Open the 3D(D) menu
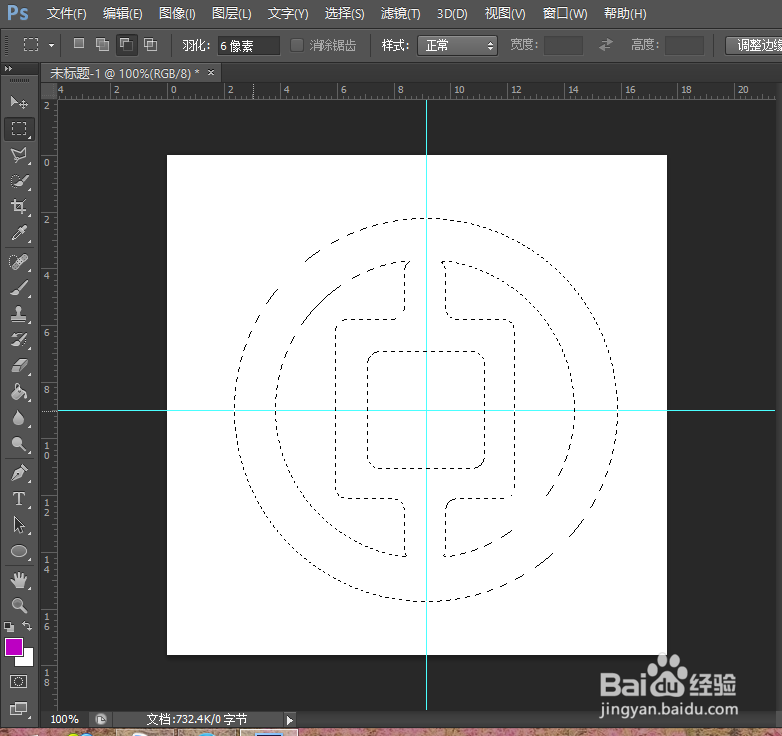The image size is (782, 736). pos(452,13)
